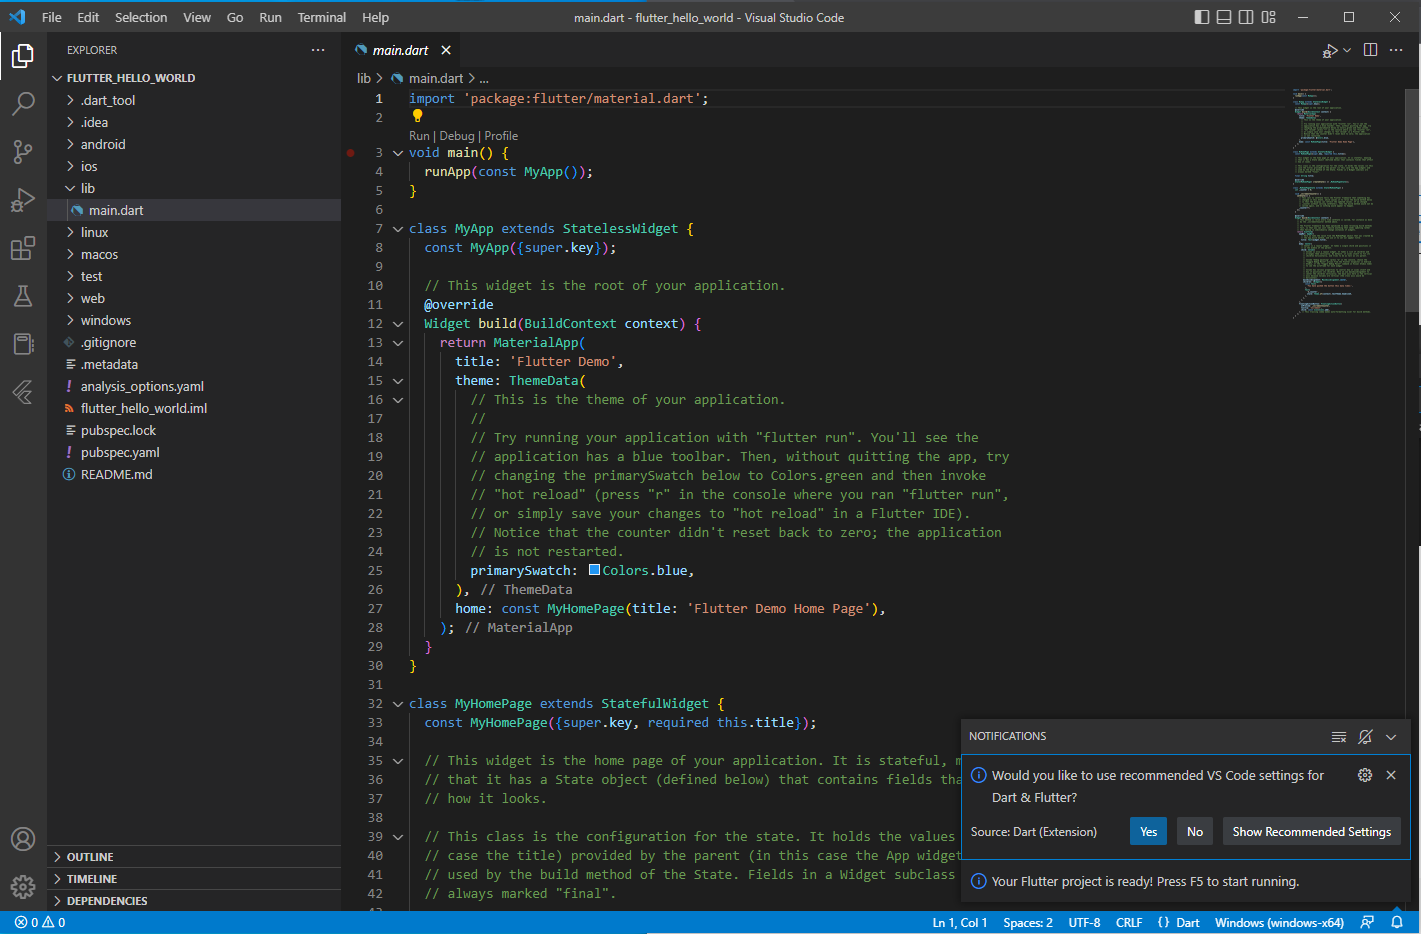Collapse the lib folder
Viewport: 1421px width, 934px height.
pyautogui.click(x=194, y=188)
